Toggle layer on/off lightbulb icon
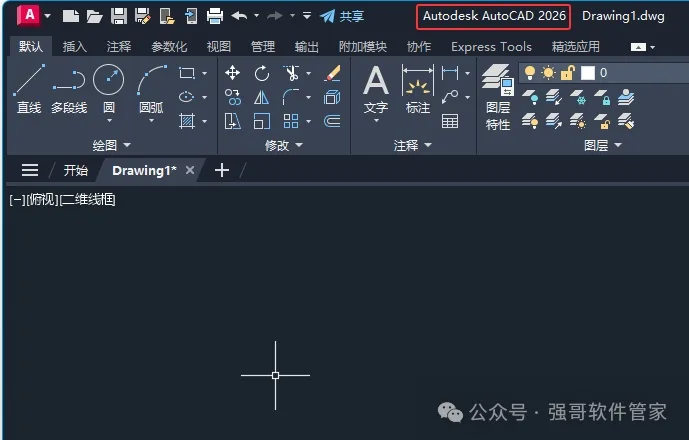Viewport: 689px width, 440px height. tap(530, 73)
